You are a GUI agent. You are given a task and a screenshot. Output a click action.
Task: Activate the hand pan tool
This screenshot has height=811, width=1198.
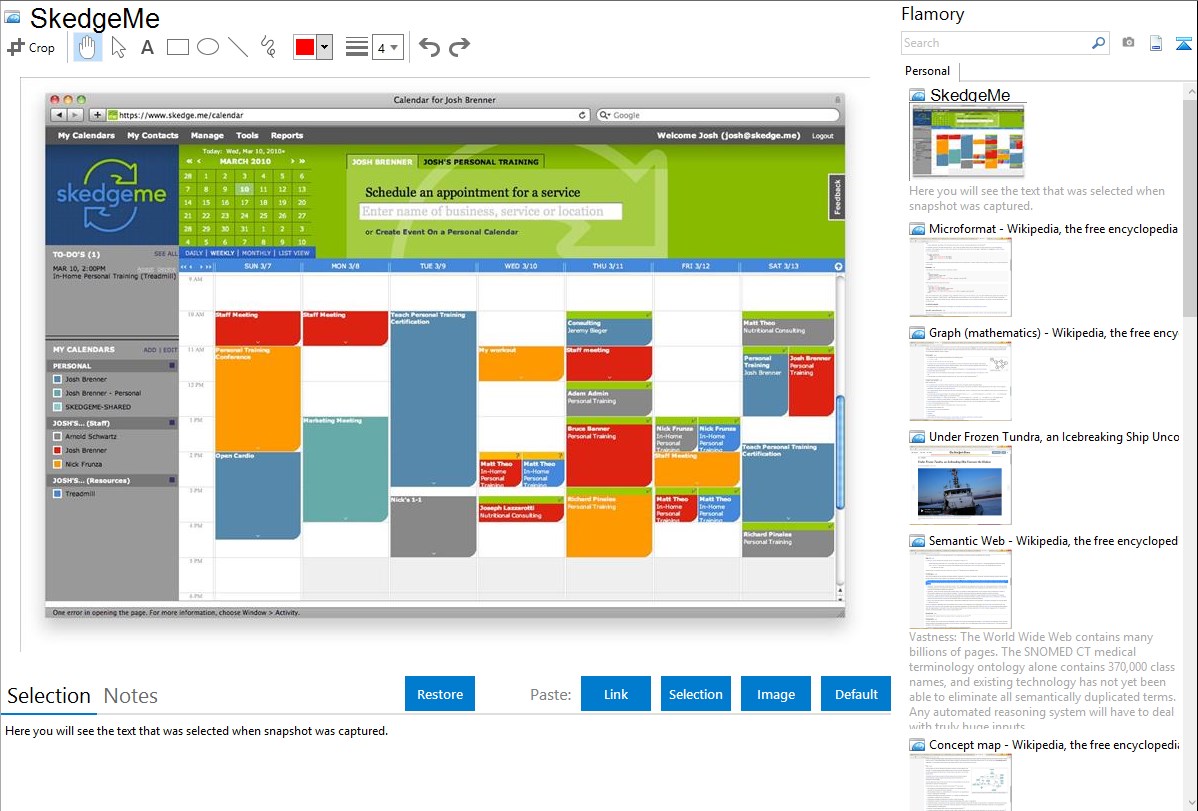click(87, 47)
